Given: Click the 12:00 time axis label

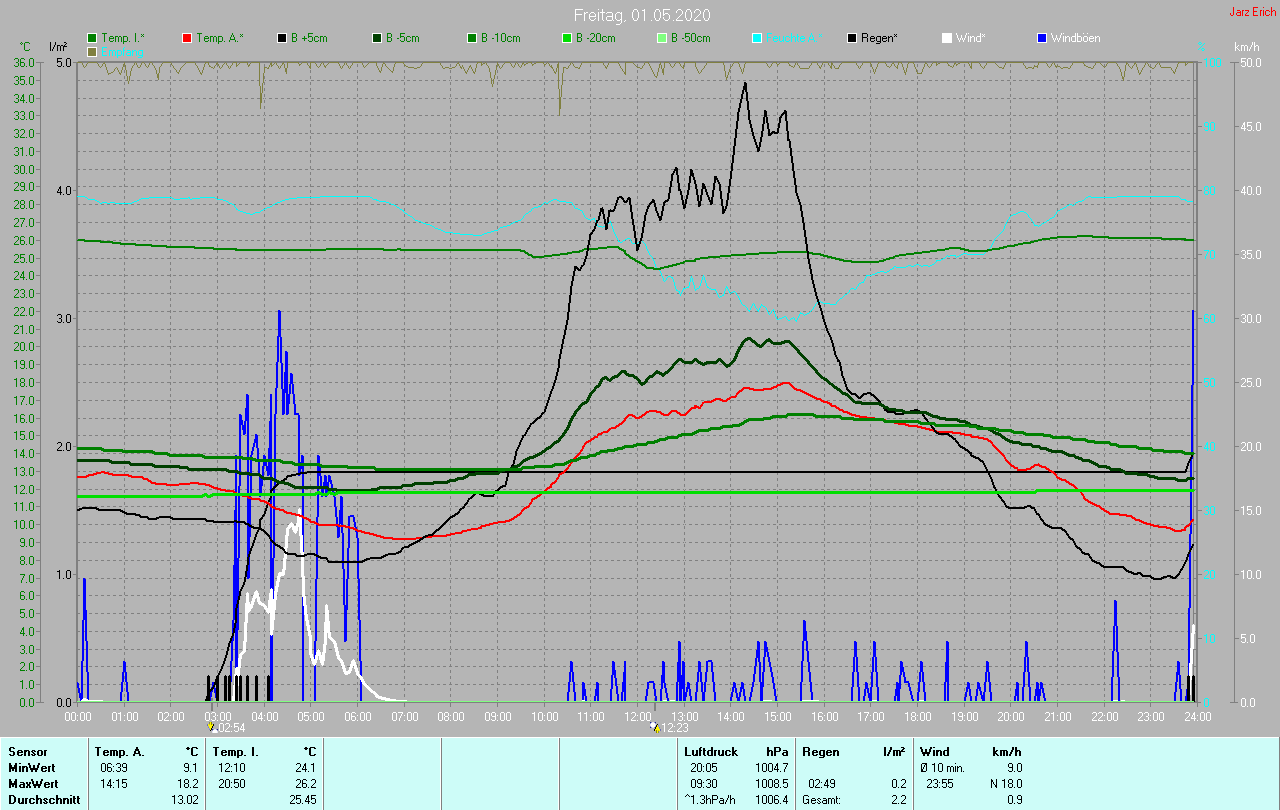Looking at the screenshot, I should pos(638,716).
